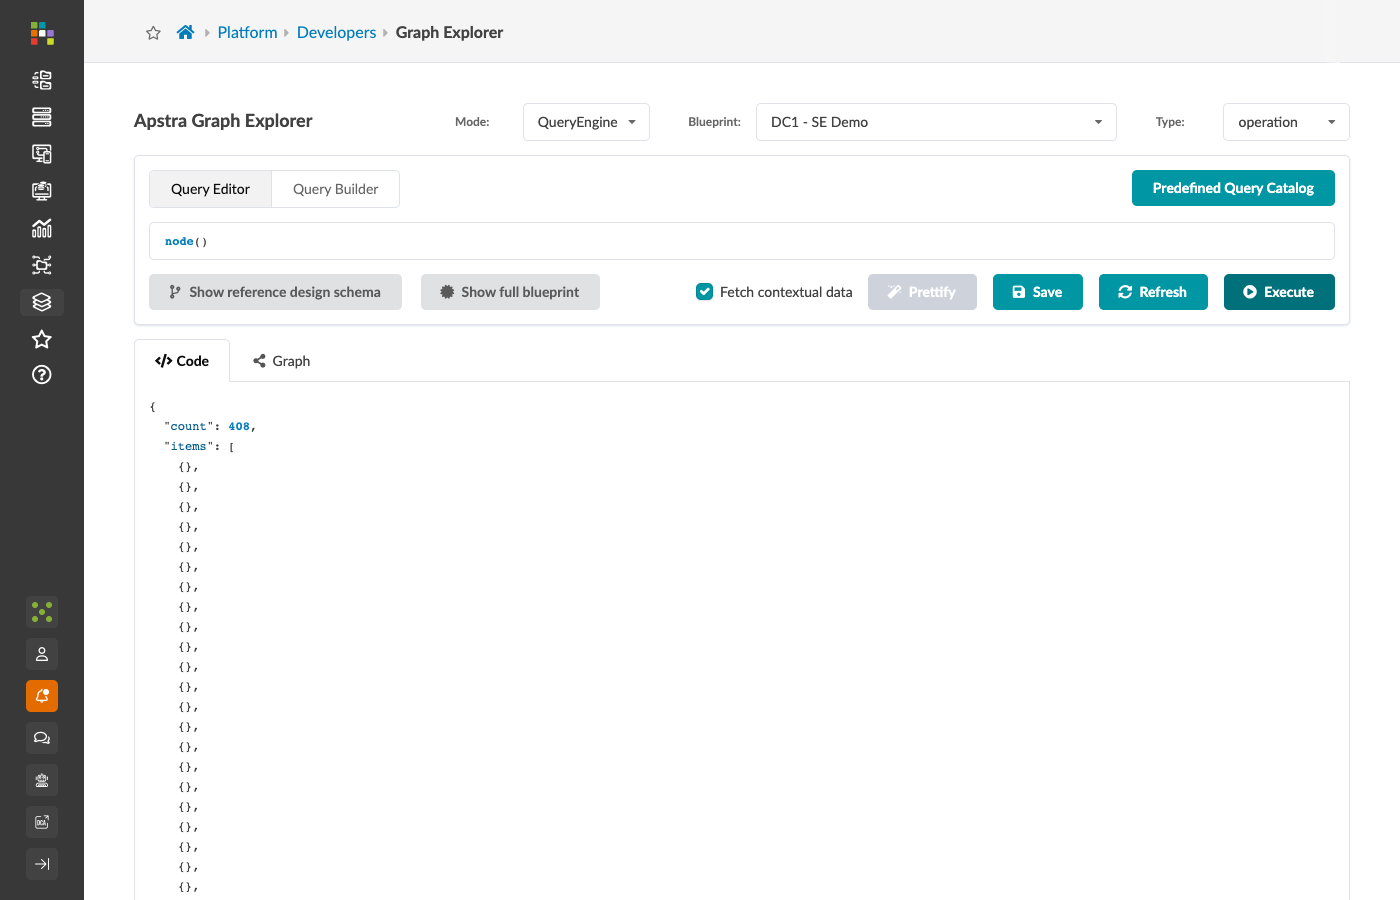
Task: Open Favorites star in the sidebar
Action: click(42, 339)
